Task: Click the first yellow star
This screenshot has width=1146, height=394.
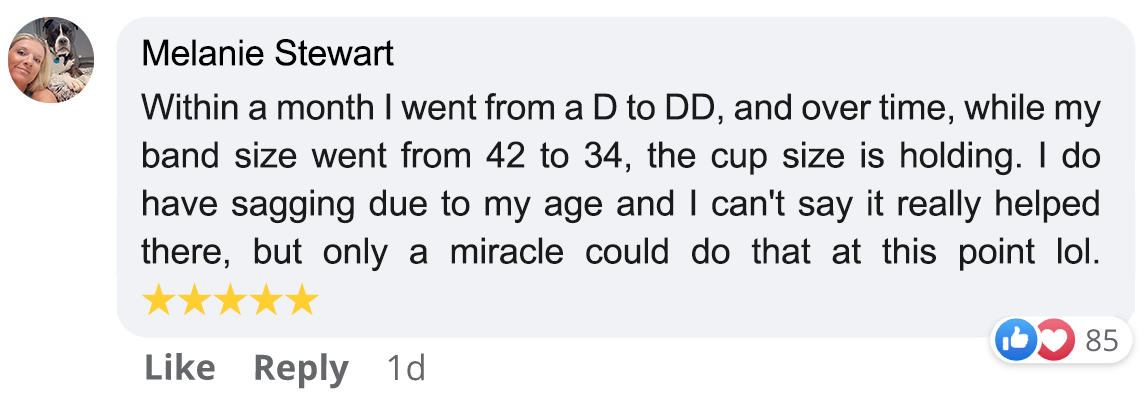Action: click(x=157, y=300)
